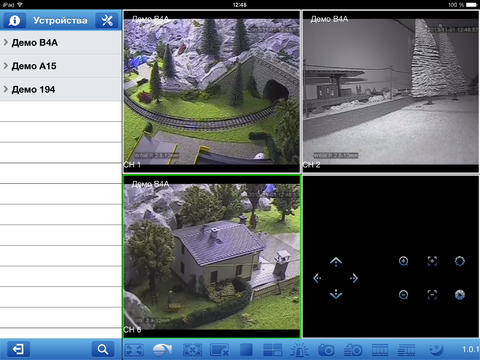Toggle fullscreen expand arrows icon

[x=134, y=350]
